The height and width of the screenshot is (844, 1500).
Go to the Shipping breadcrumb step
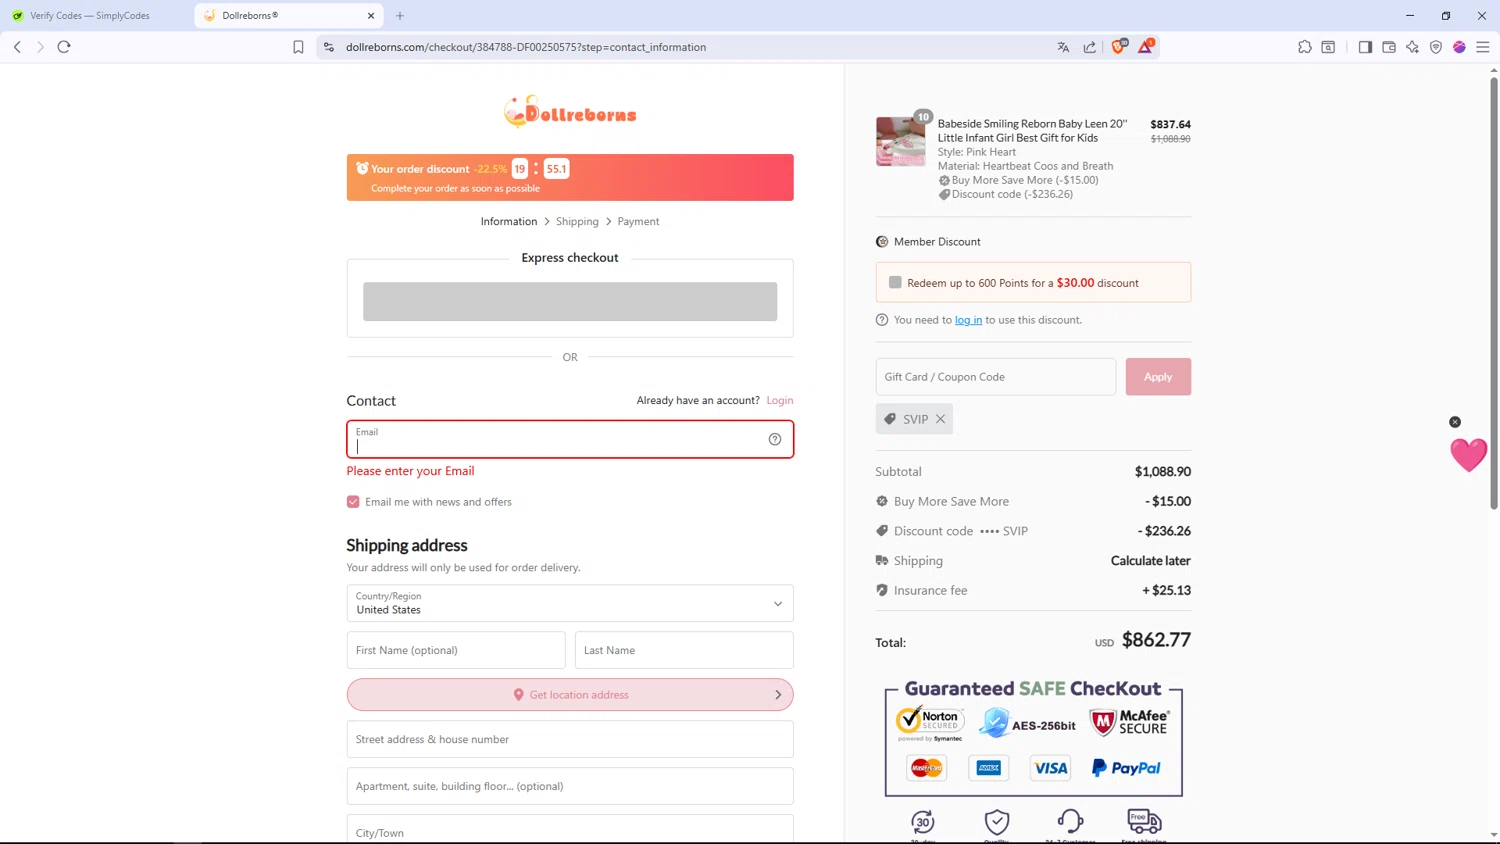577,221
